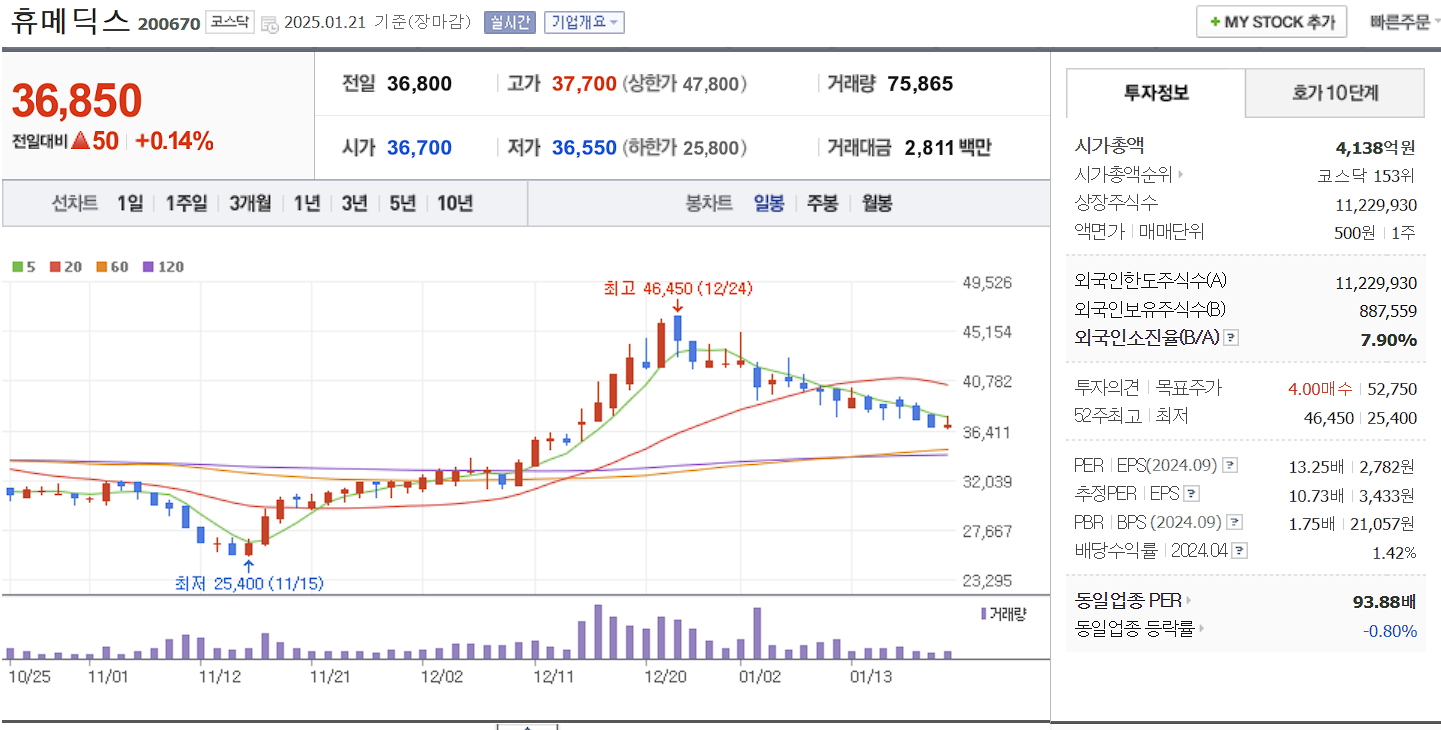Click the 최저 25,400 (11/15) marker on the chart
This screenshot has width=1441, height=730.
point(249,582)
